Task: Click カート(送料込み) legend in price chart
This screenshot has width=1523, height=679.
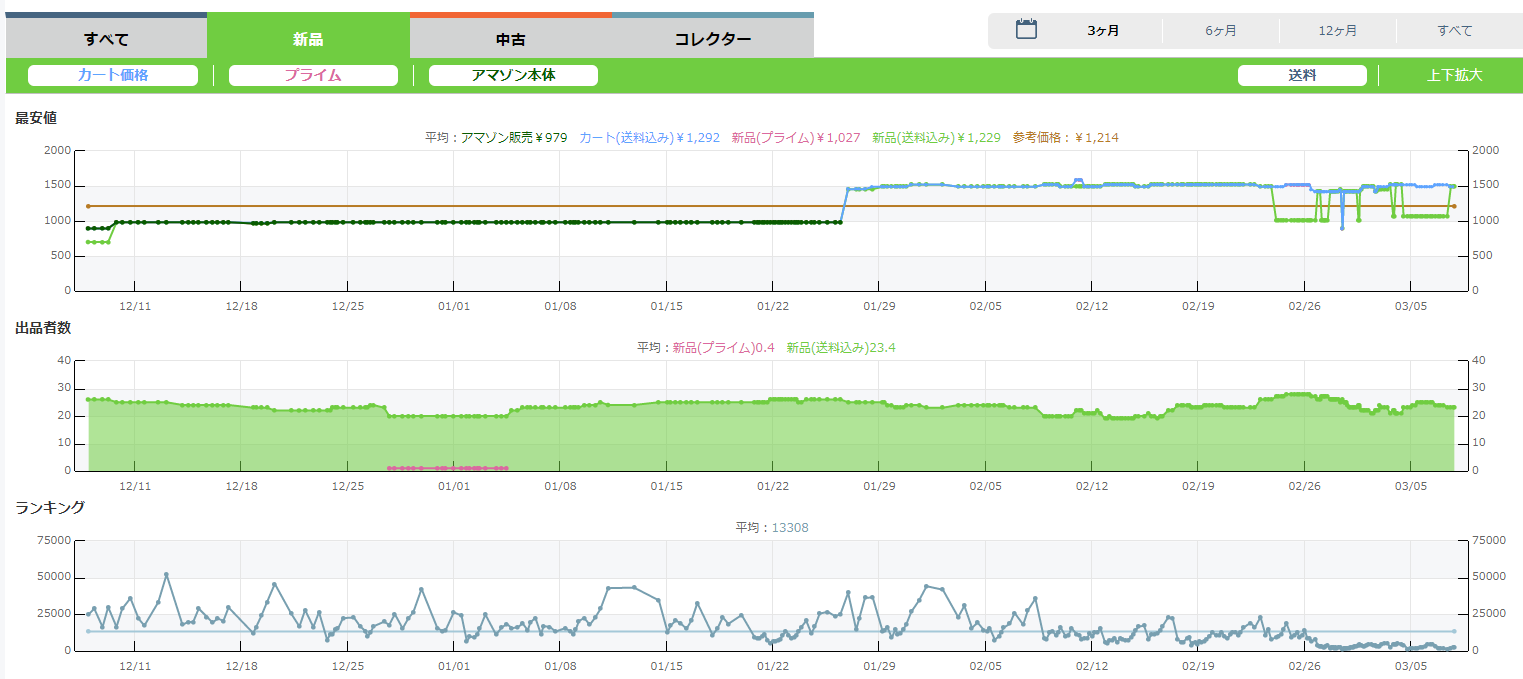Action: [x=649, y=138]
